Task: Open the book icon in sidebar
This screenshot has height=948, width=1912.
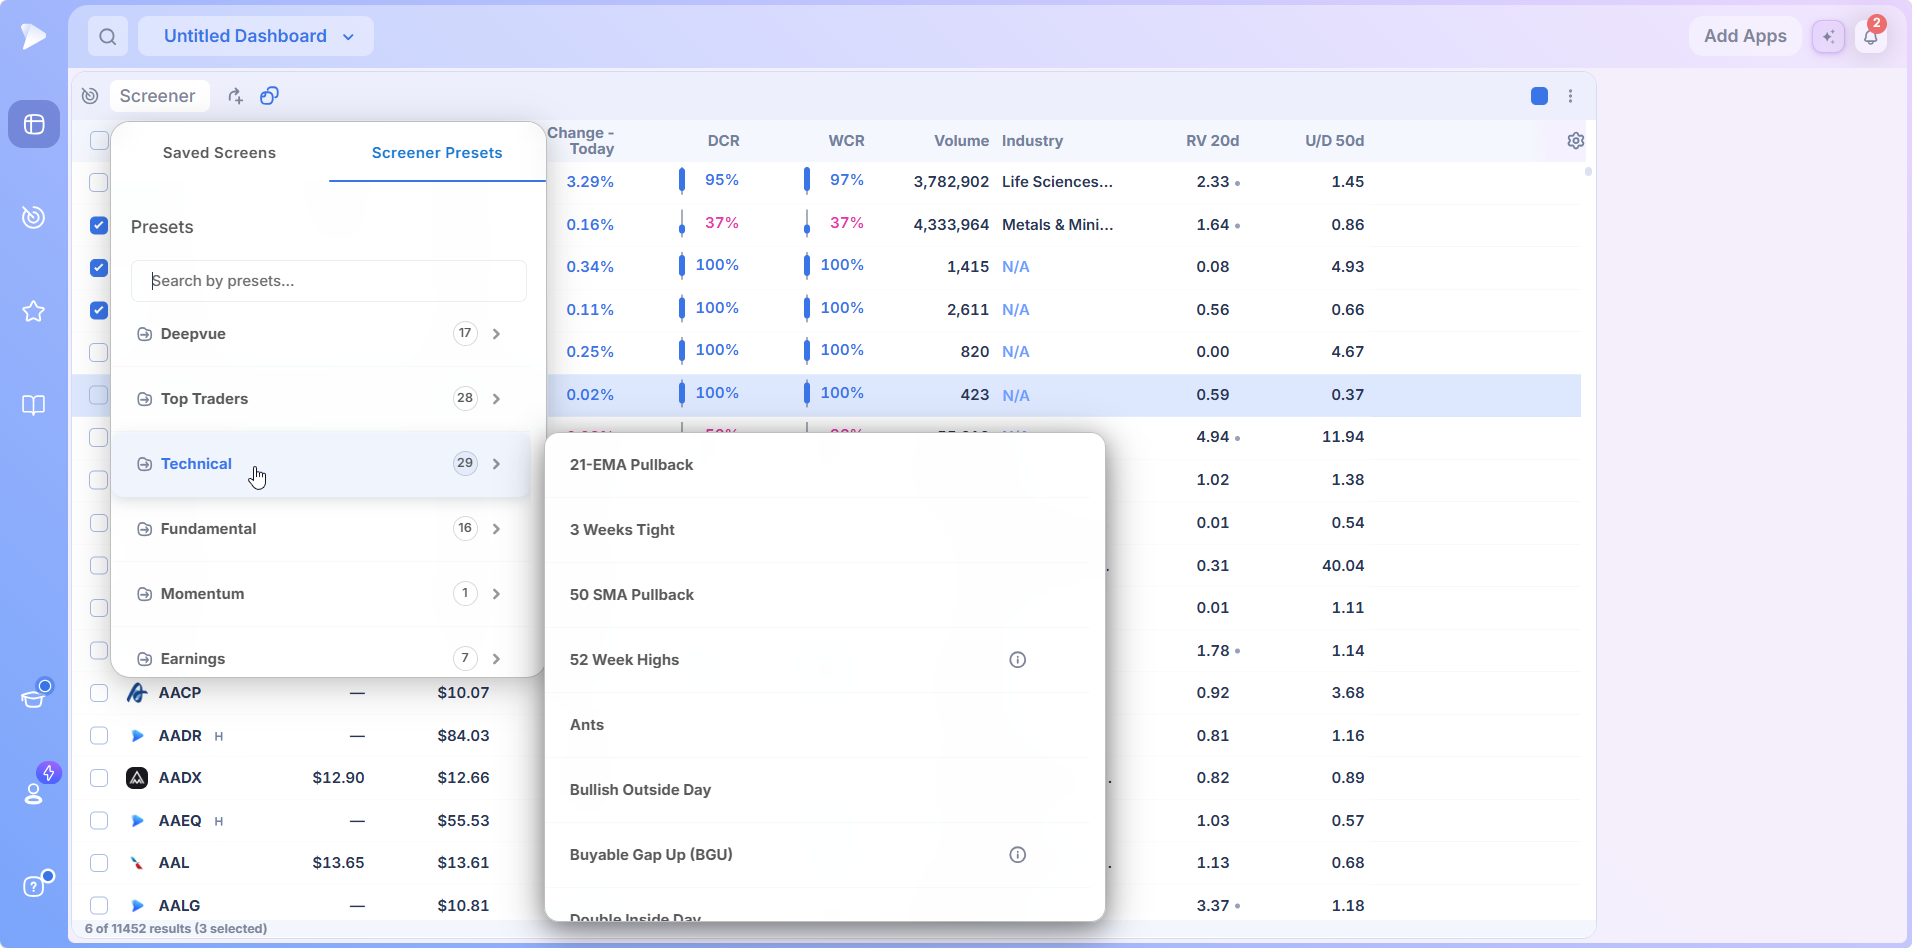Action: [x=34, y=405]
